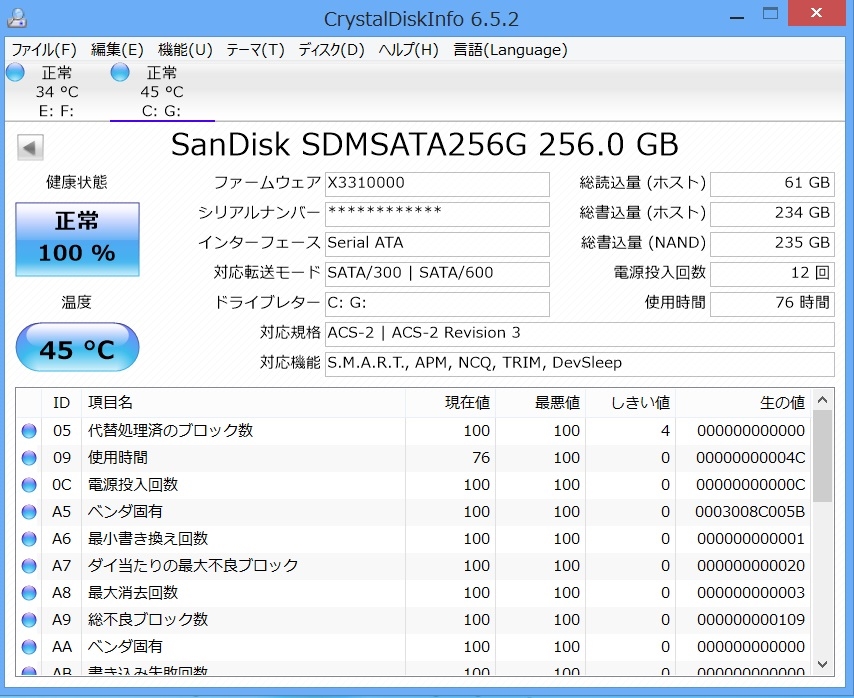Select row 代替処理済のブロック数
Viewport: 854px width, 698px height.
pos(413,431)
